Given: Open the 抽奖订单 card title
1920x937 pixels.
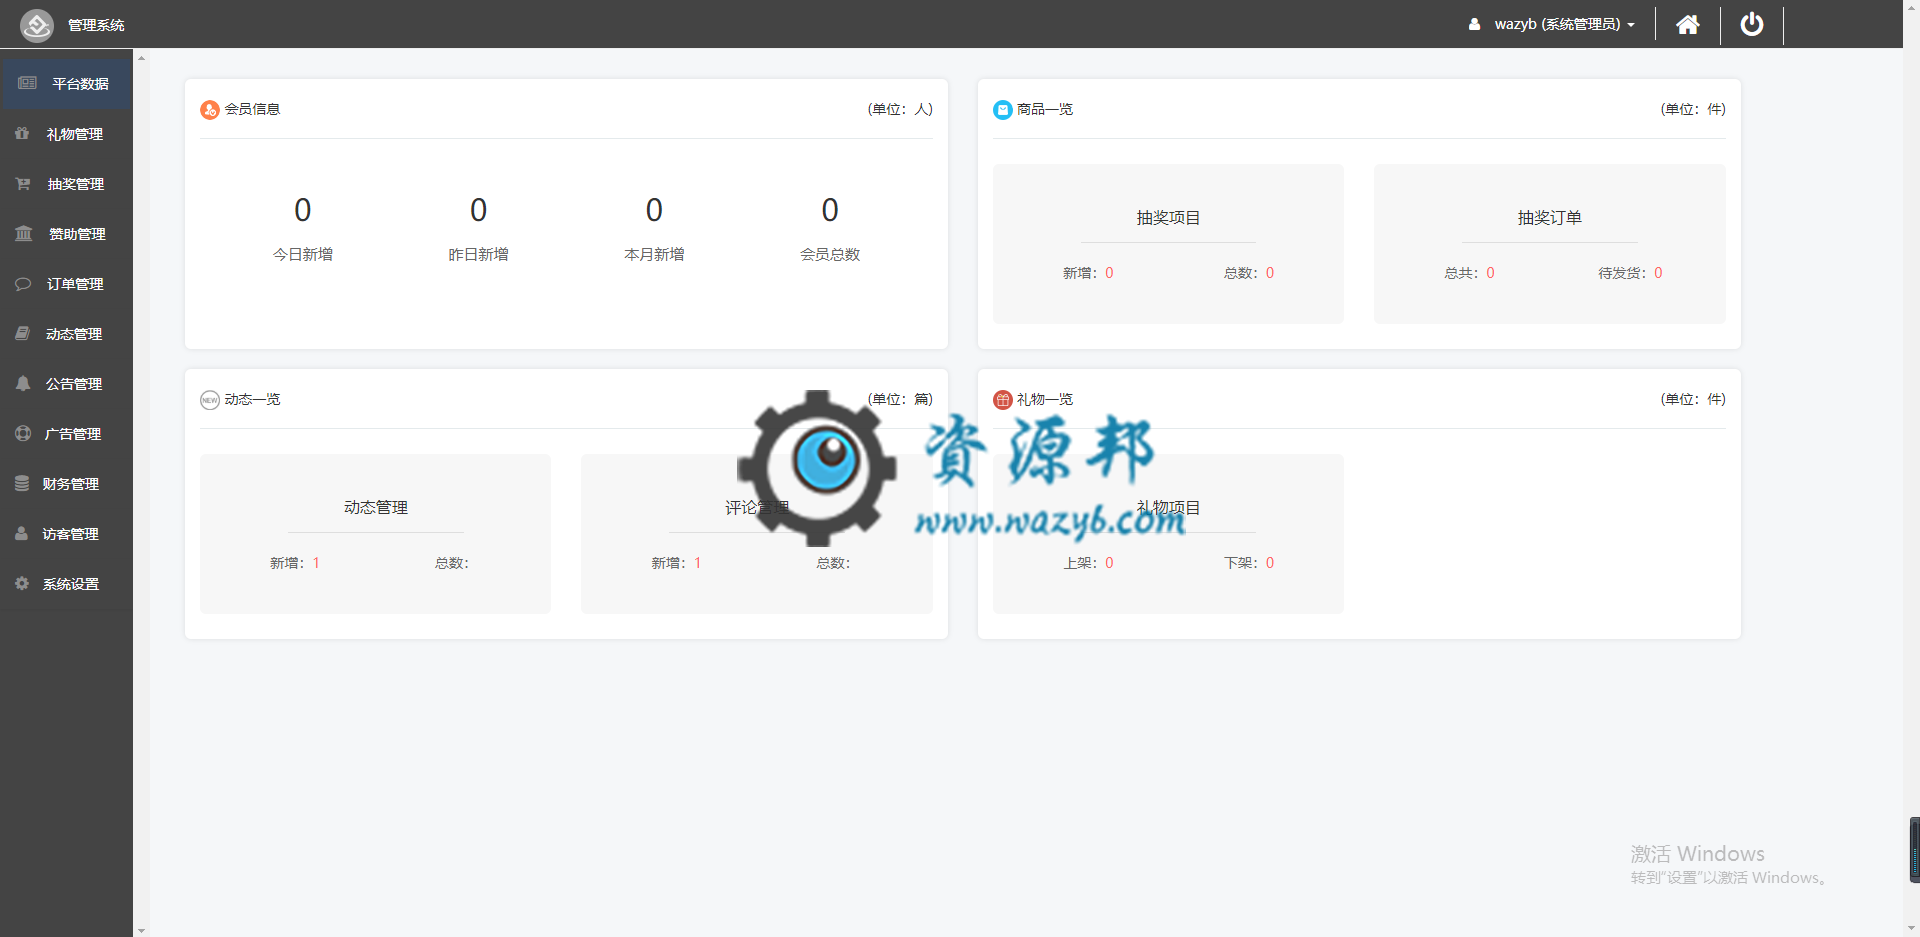Looking at the screenshot, I should click(x=1549, y=218).
